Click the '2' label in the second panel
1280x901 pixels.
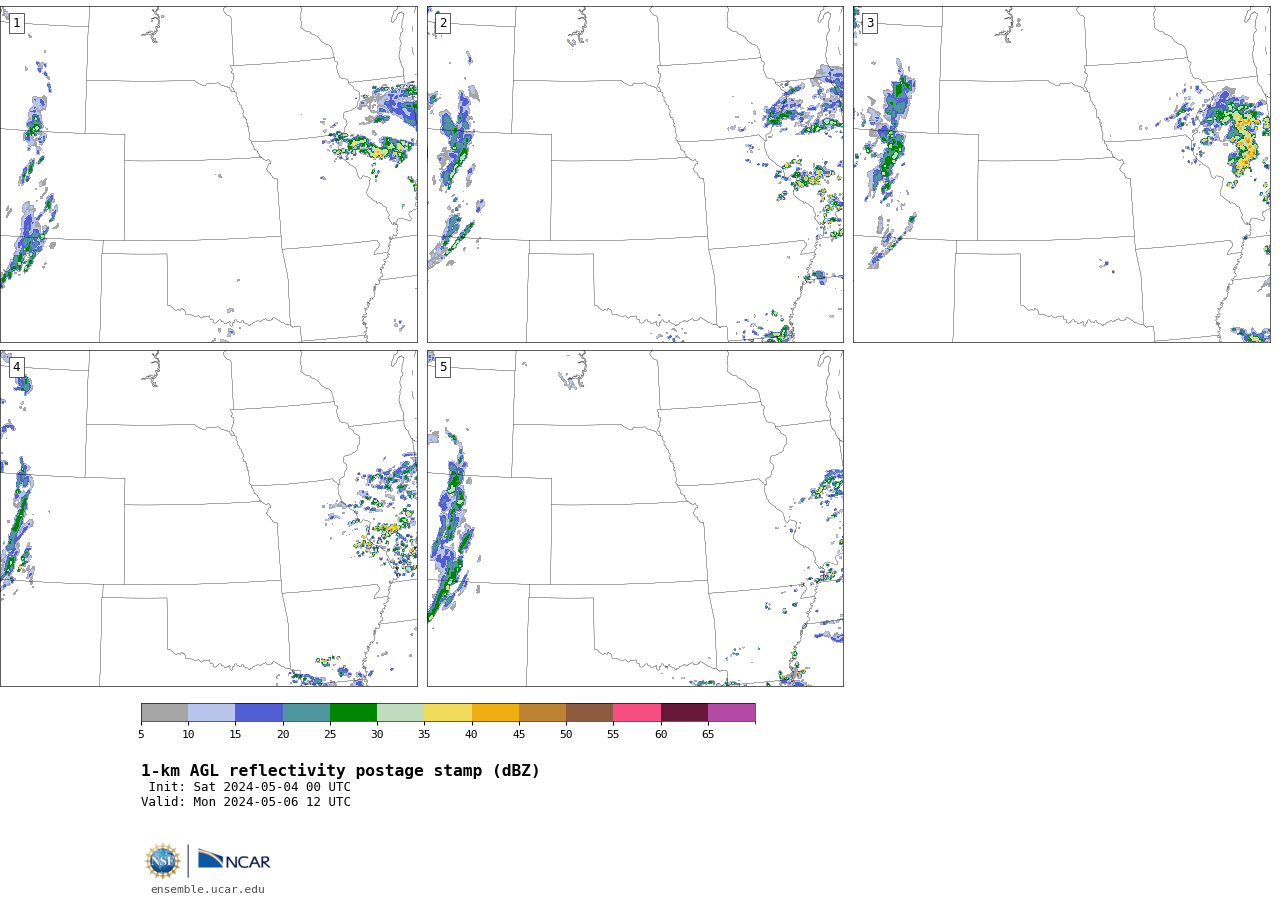443,23
